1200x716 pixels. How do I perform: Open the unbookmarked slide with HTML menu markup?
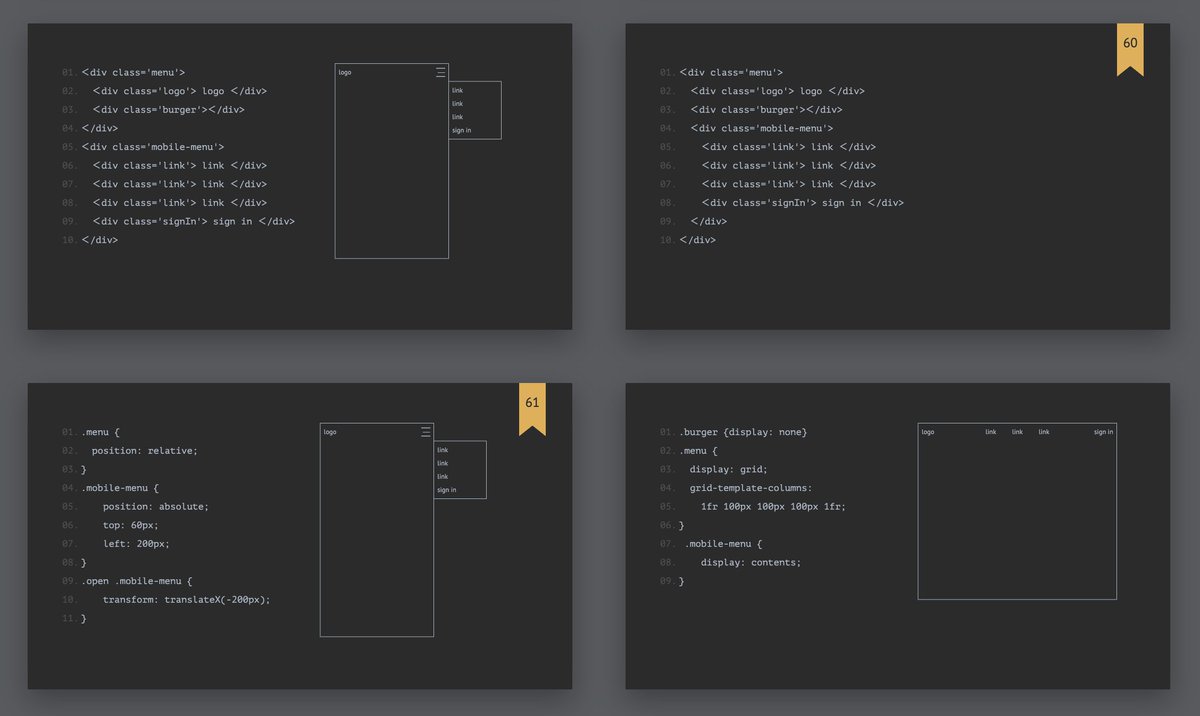(x=300, y=177)
